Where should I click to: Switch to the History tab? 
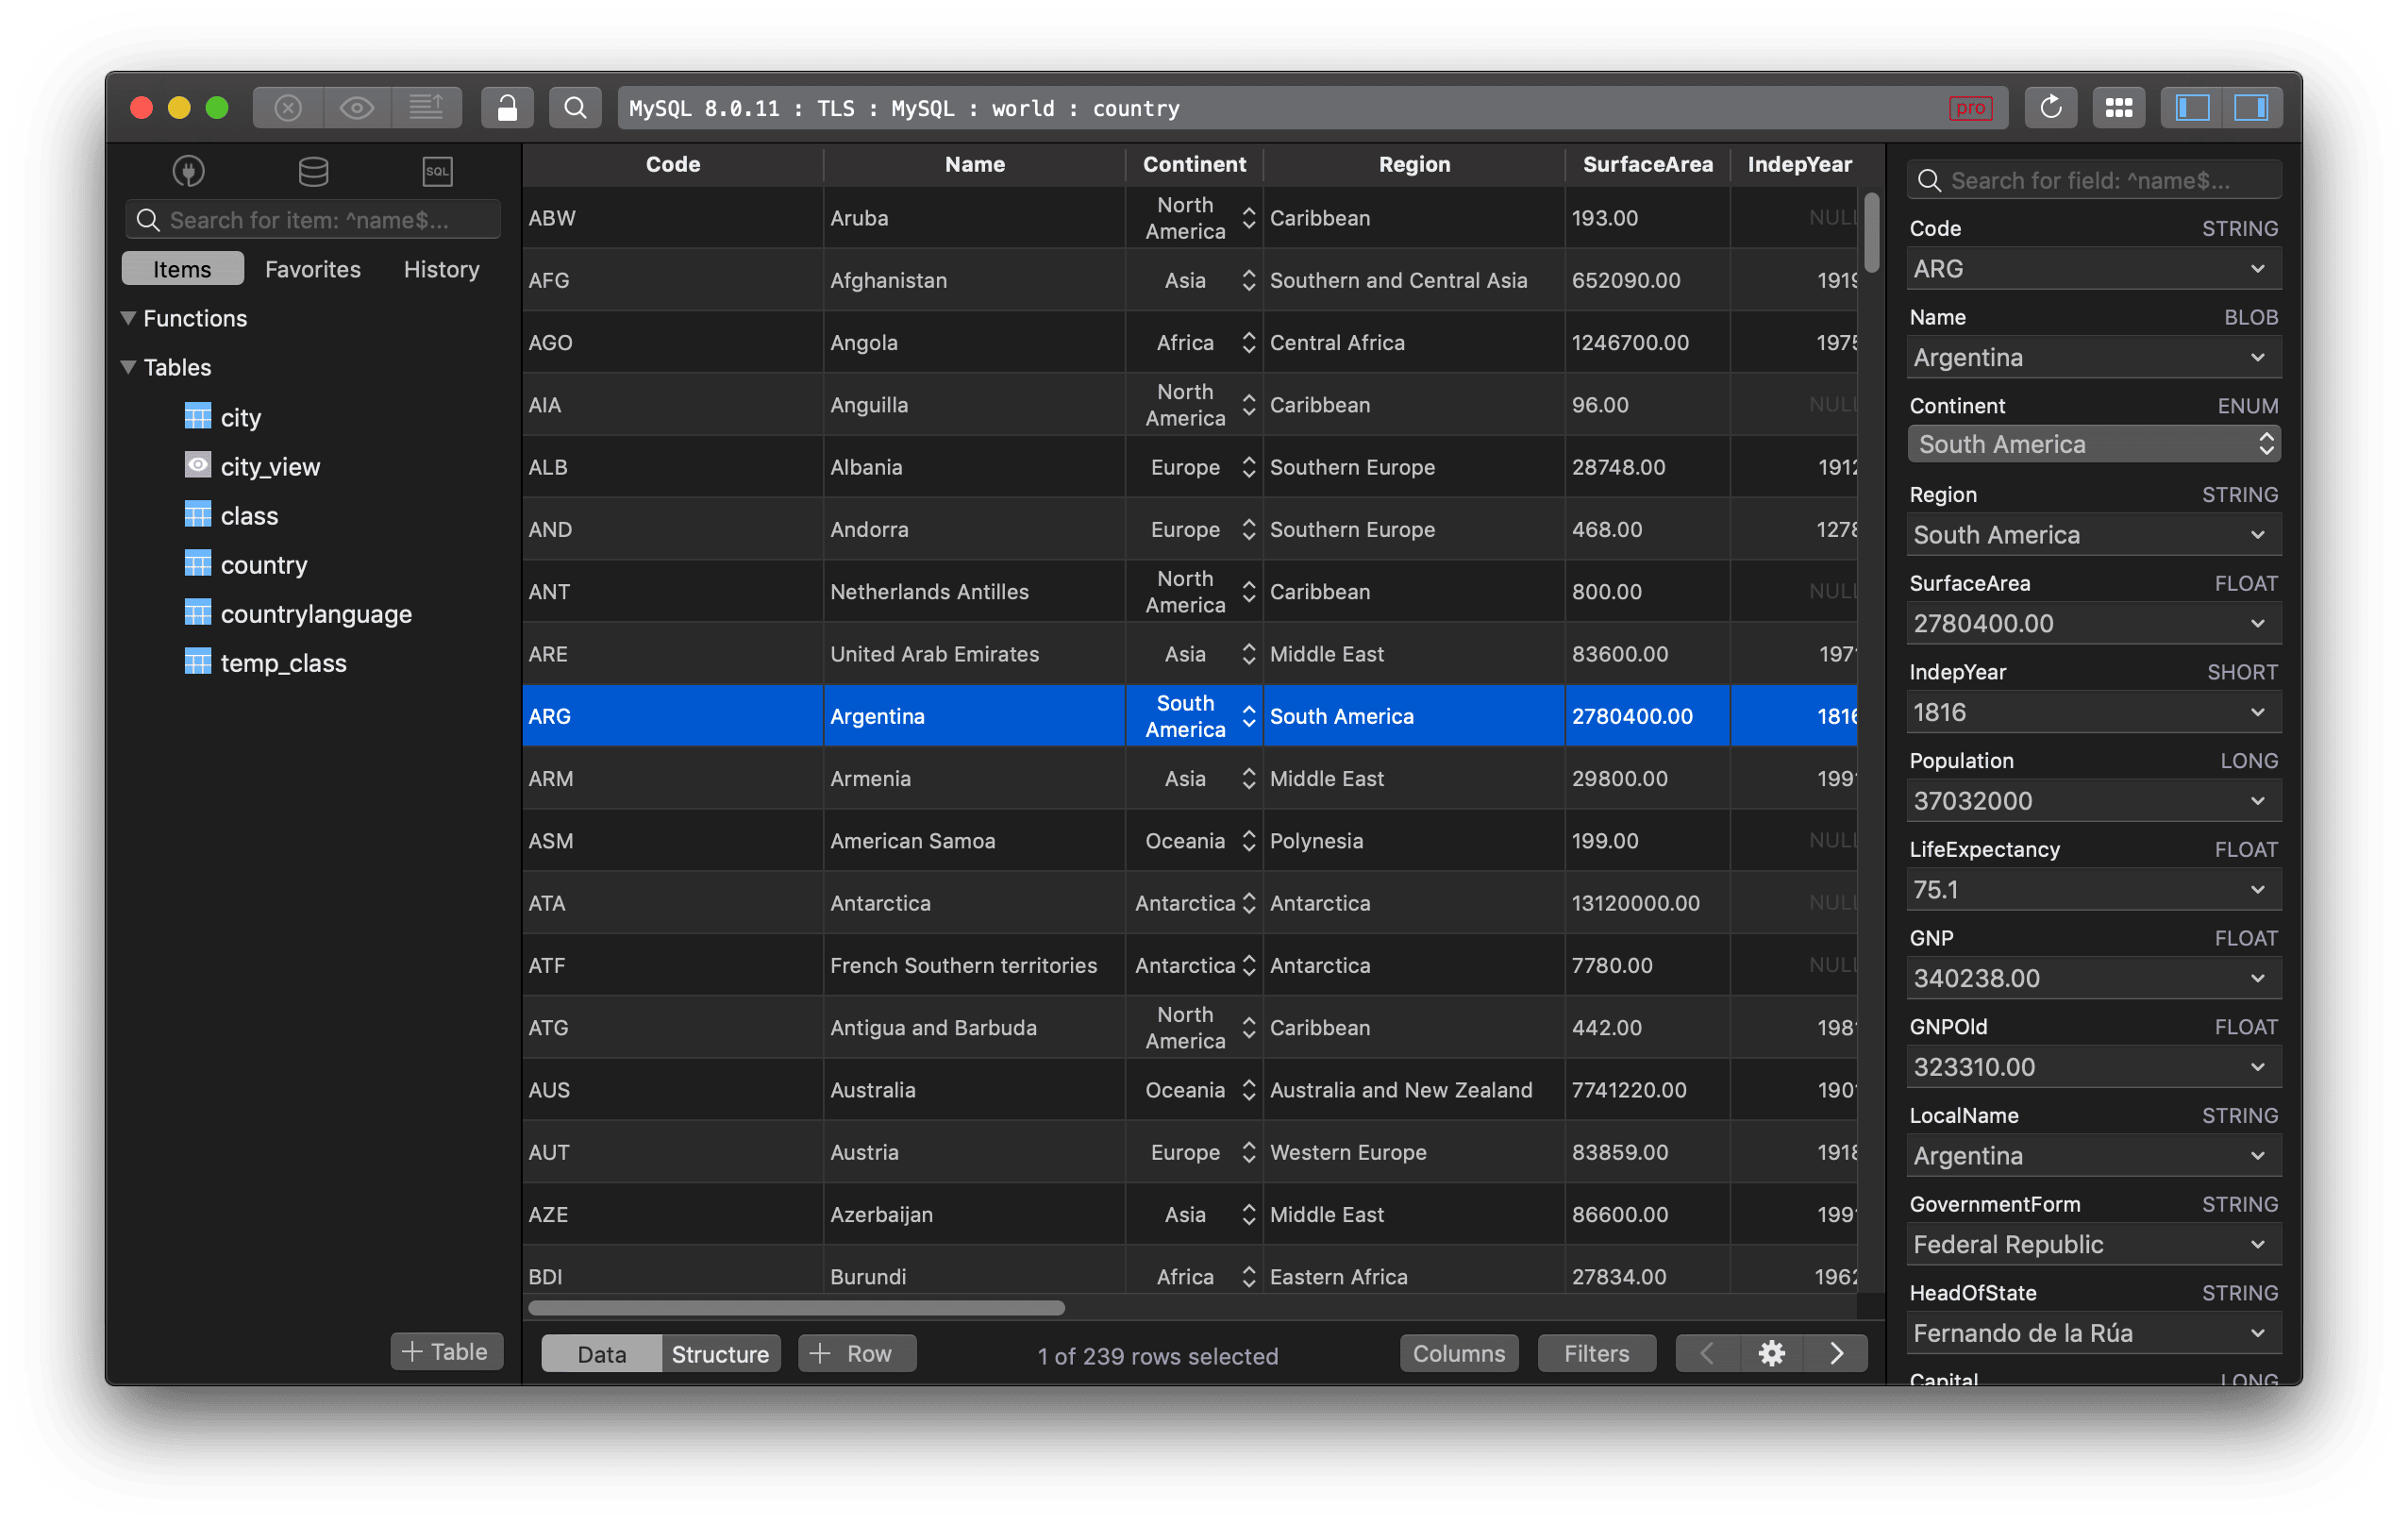coord(441,269)
